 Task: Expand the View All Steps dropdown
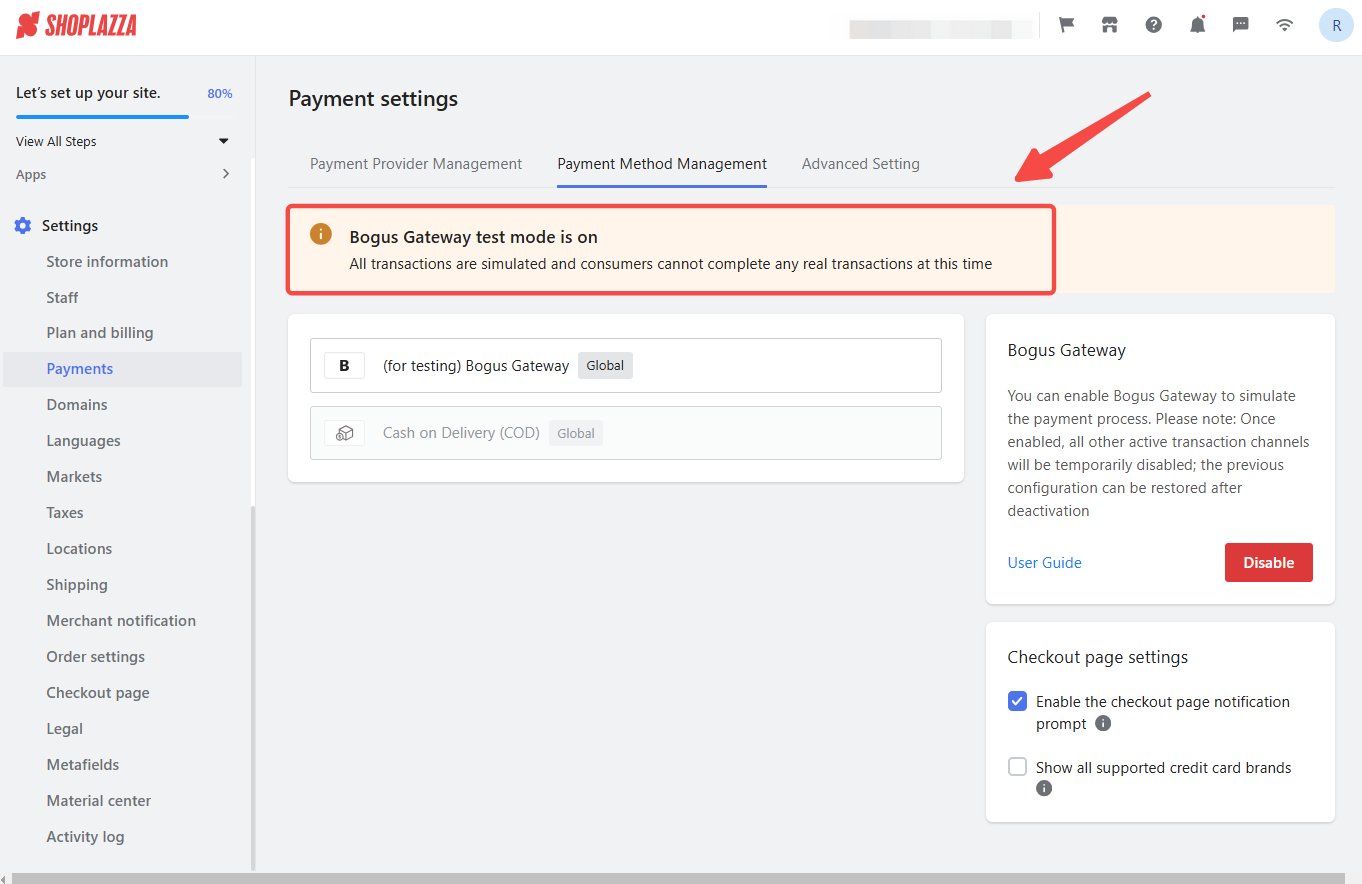[223, 141]
